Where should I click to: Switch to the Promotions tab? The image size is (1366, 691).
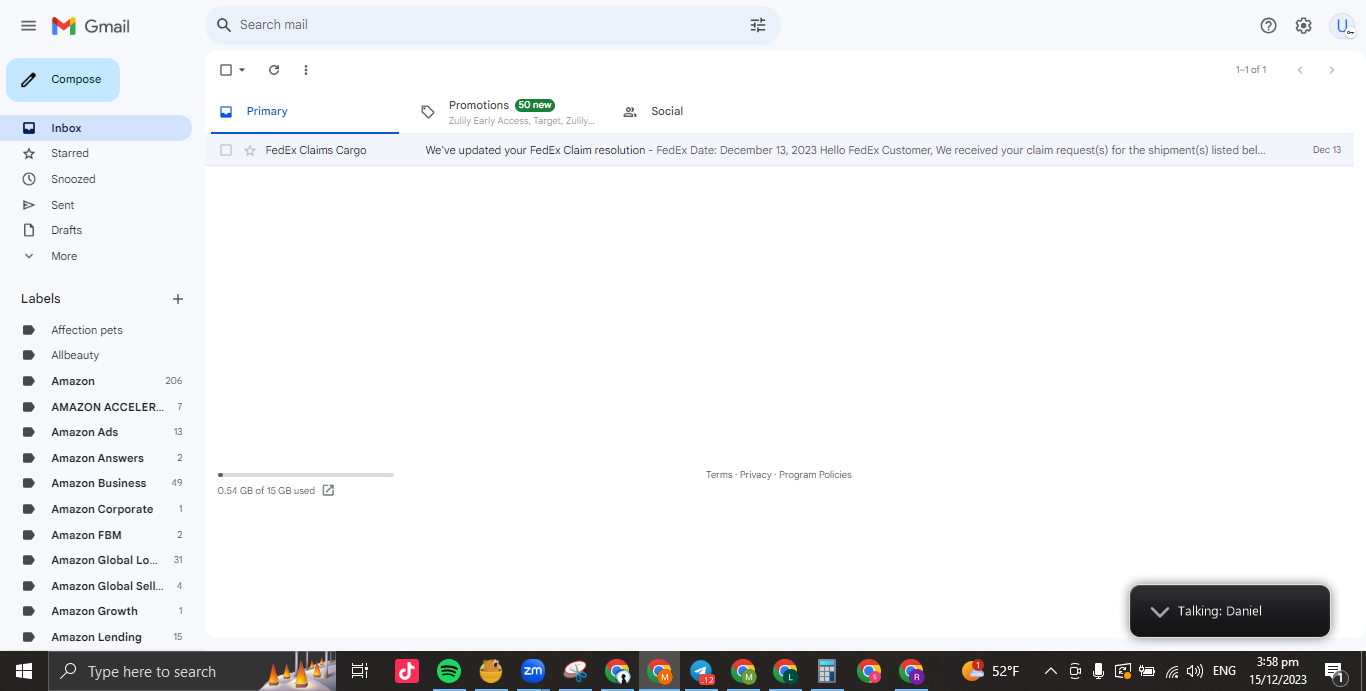pyautogui.click(x=506, y=112)
